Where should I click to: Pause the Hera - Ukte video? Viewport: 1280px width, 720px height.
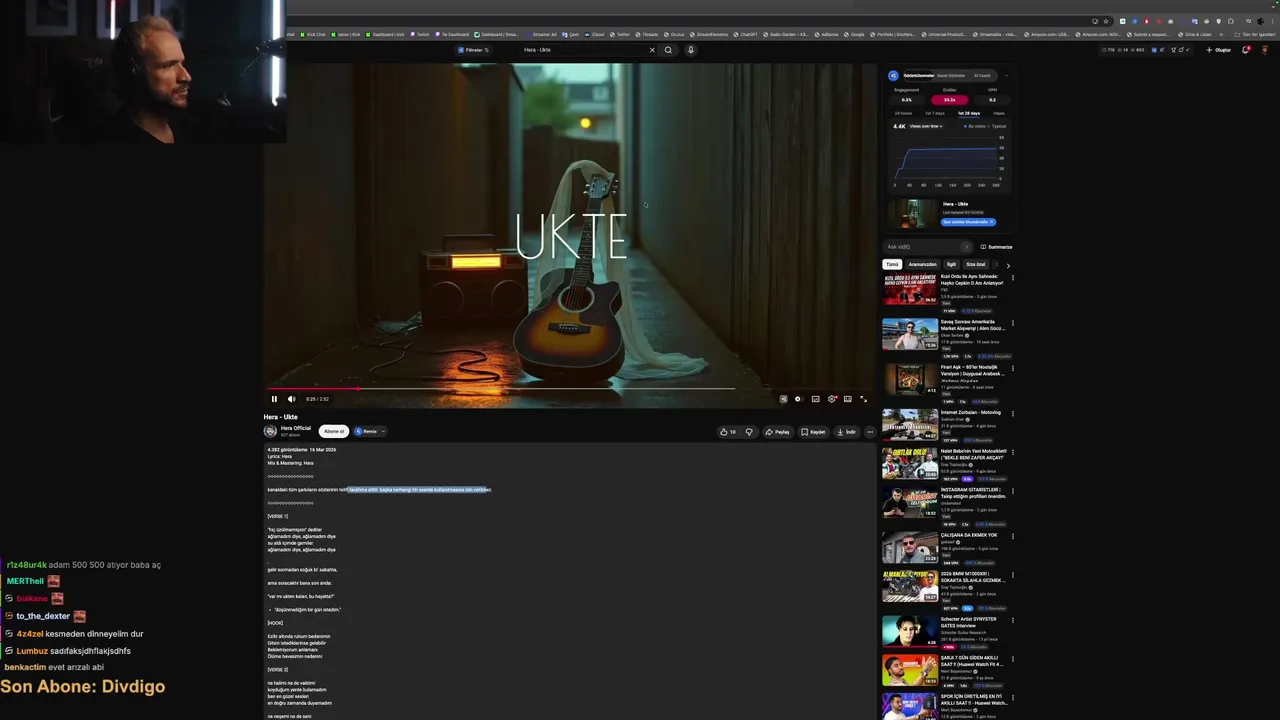(x=274, y=399)
